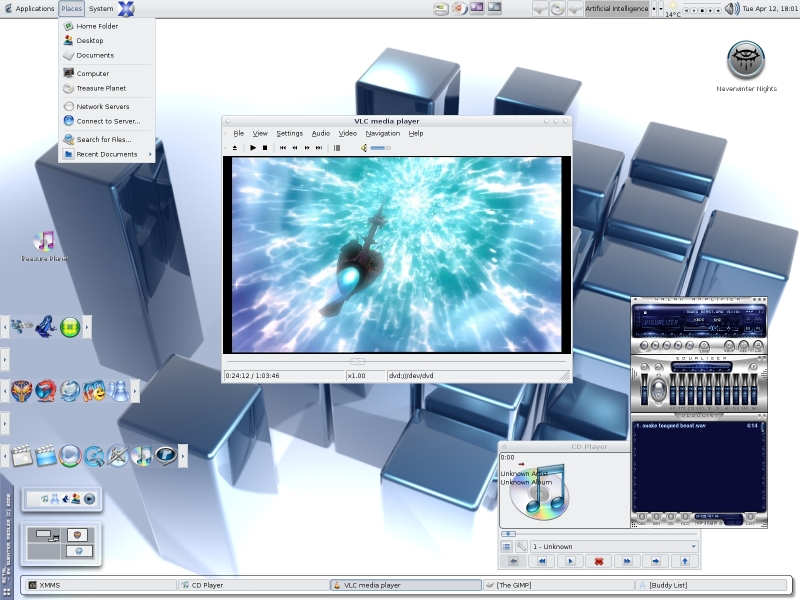
Task: Expand right arrow of top launcher row
Action: tap(87, 327)
